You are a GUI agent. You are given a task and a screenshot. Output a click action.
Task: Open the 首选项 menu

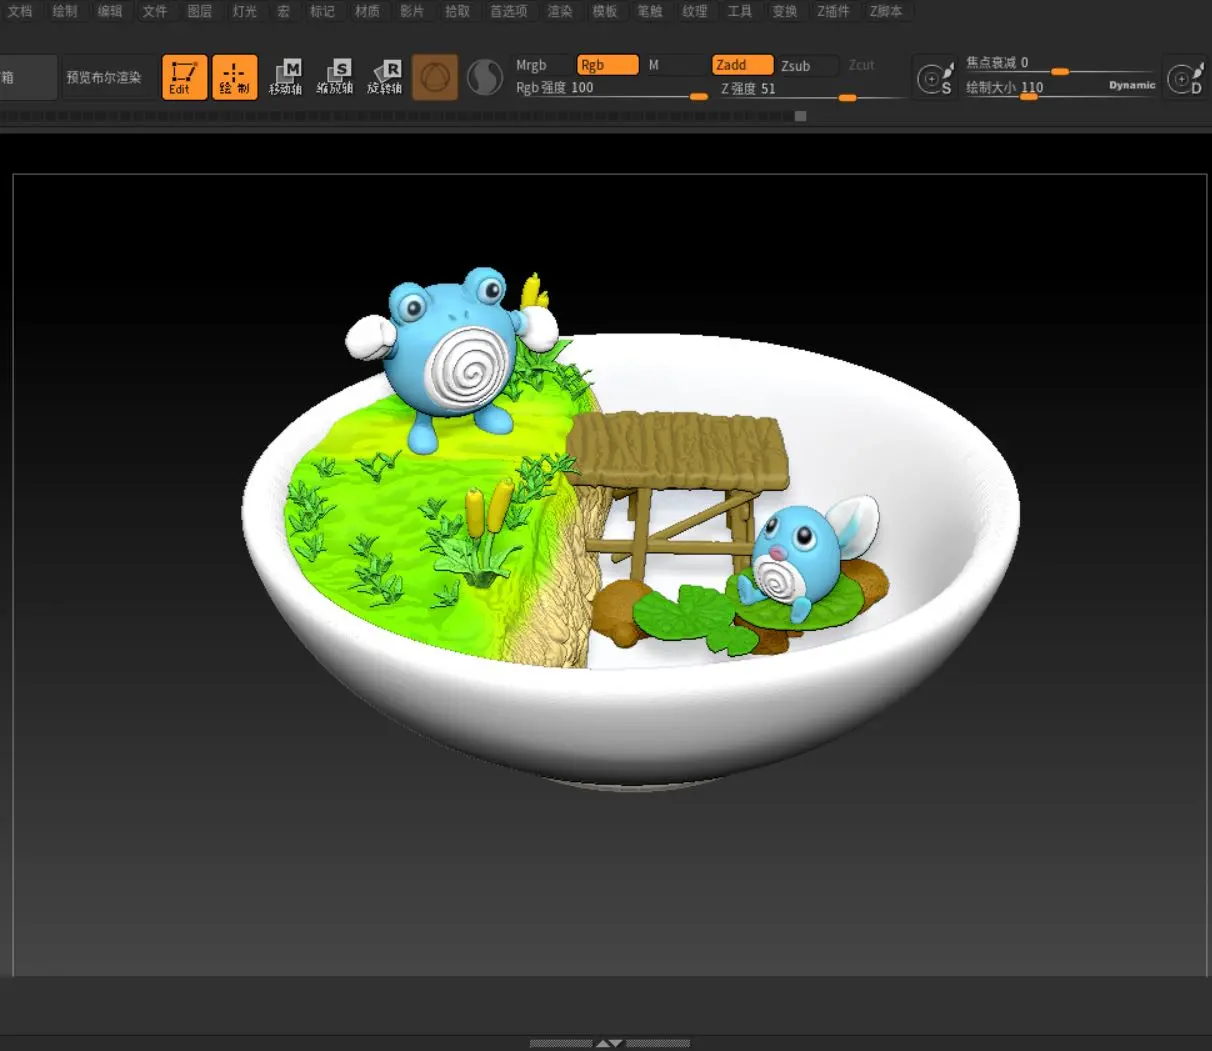(x=509, y=11)
